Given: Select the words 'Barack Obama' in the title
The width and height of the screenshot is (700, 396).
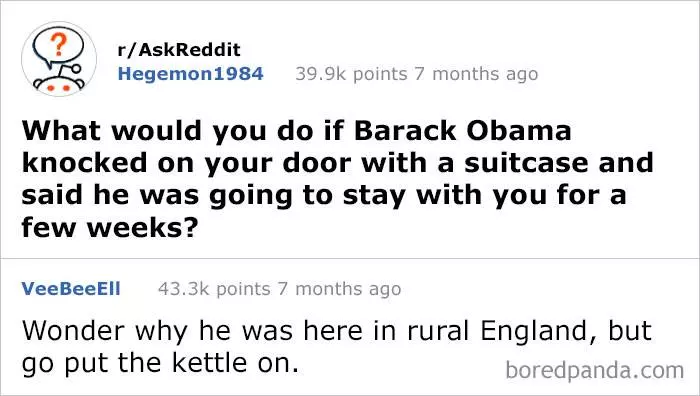Looking at the screenshot, I should [x=462, y=131].
